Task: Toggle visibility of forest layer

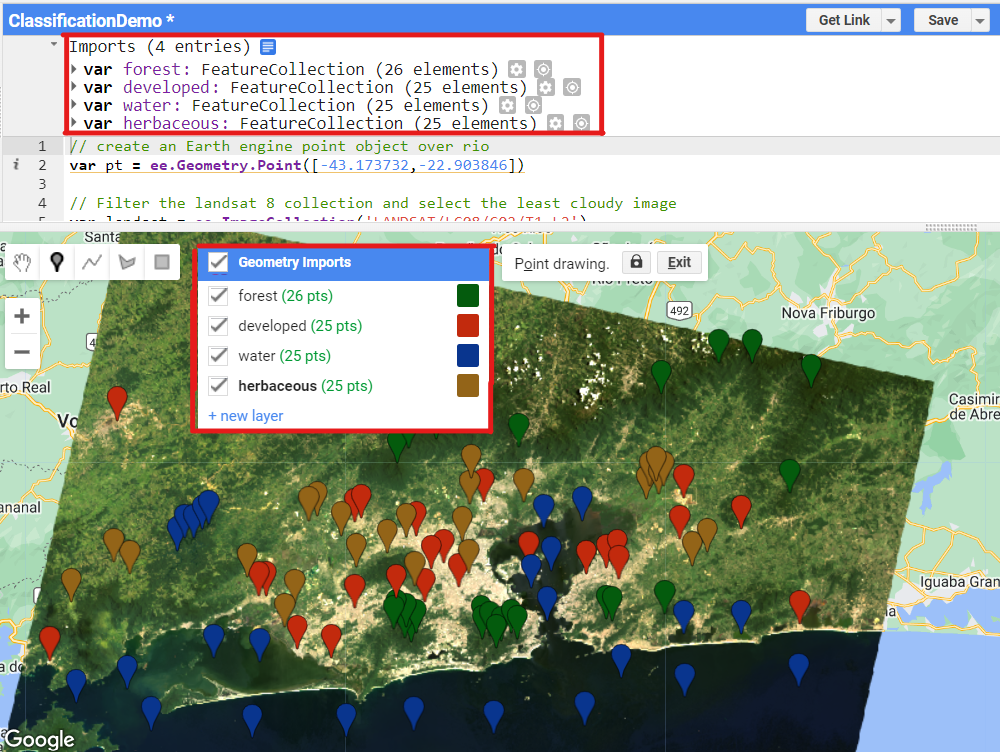Action: click(218, 295)
